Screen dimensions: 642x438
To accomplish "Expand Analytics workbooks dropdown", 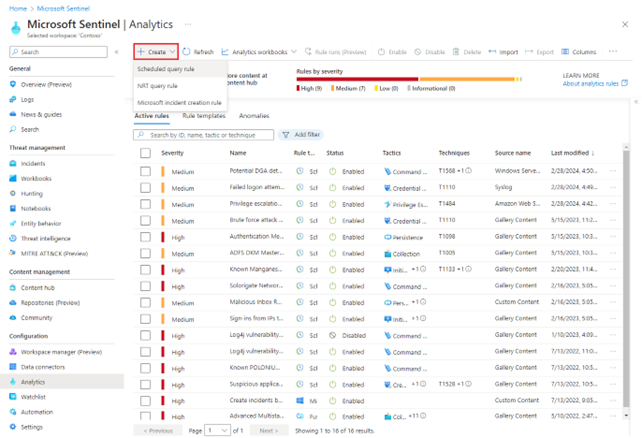I will click(x=259, y=52).
